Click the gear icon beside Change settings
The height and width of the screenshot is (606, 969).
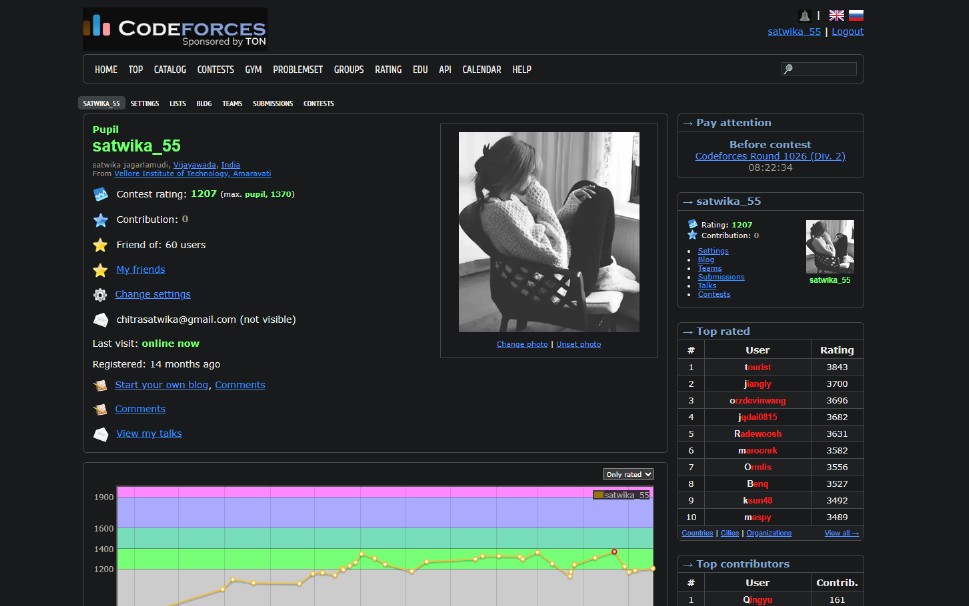[x=100, y=295]
